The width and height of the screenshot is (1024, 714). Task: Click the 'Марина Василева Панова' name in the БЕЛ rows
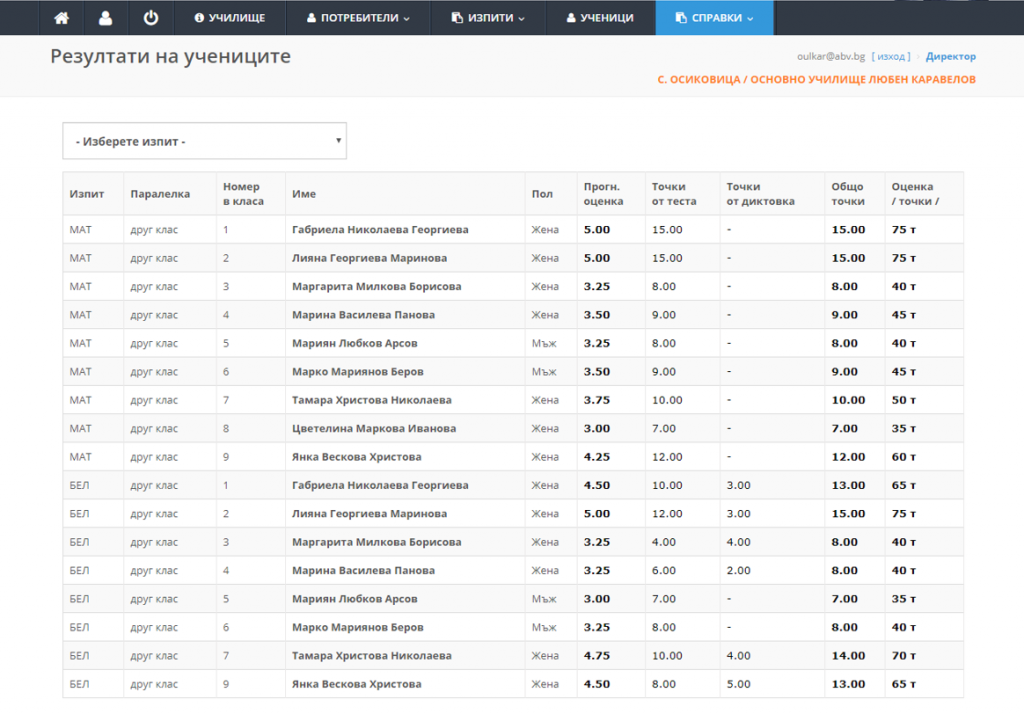[x=363, y=570]
